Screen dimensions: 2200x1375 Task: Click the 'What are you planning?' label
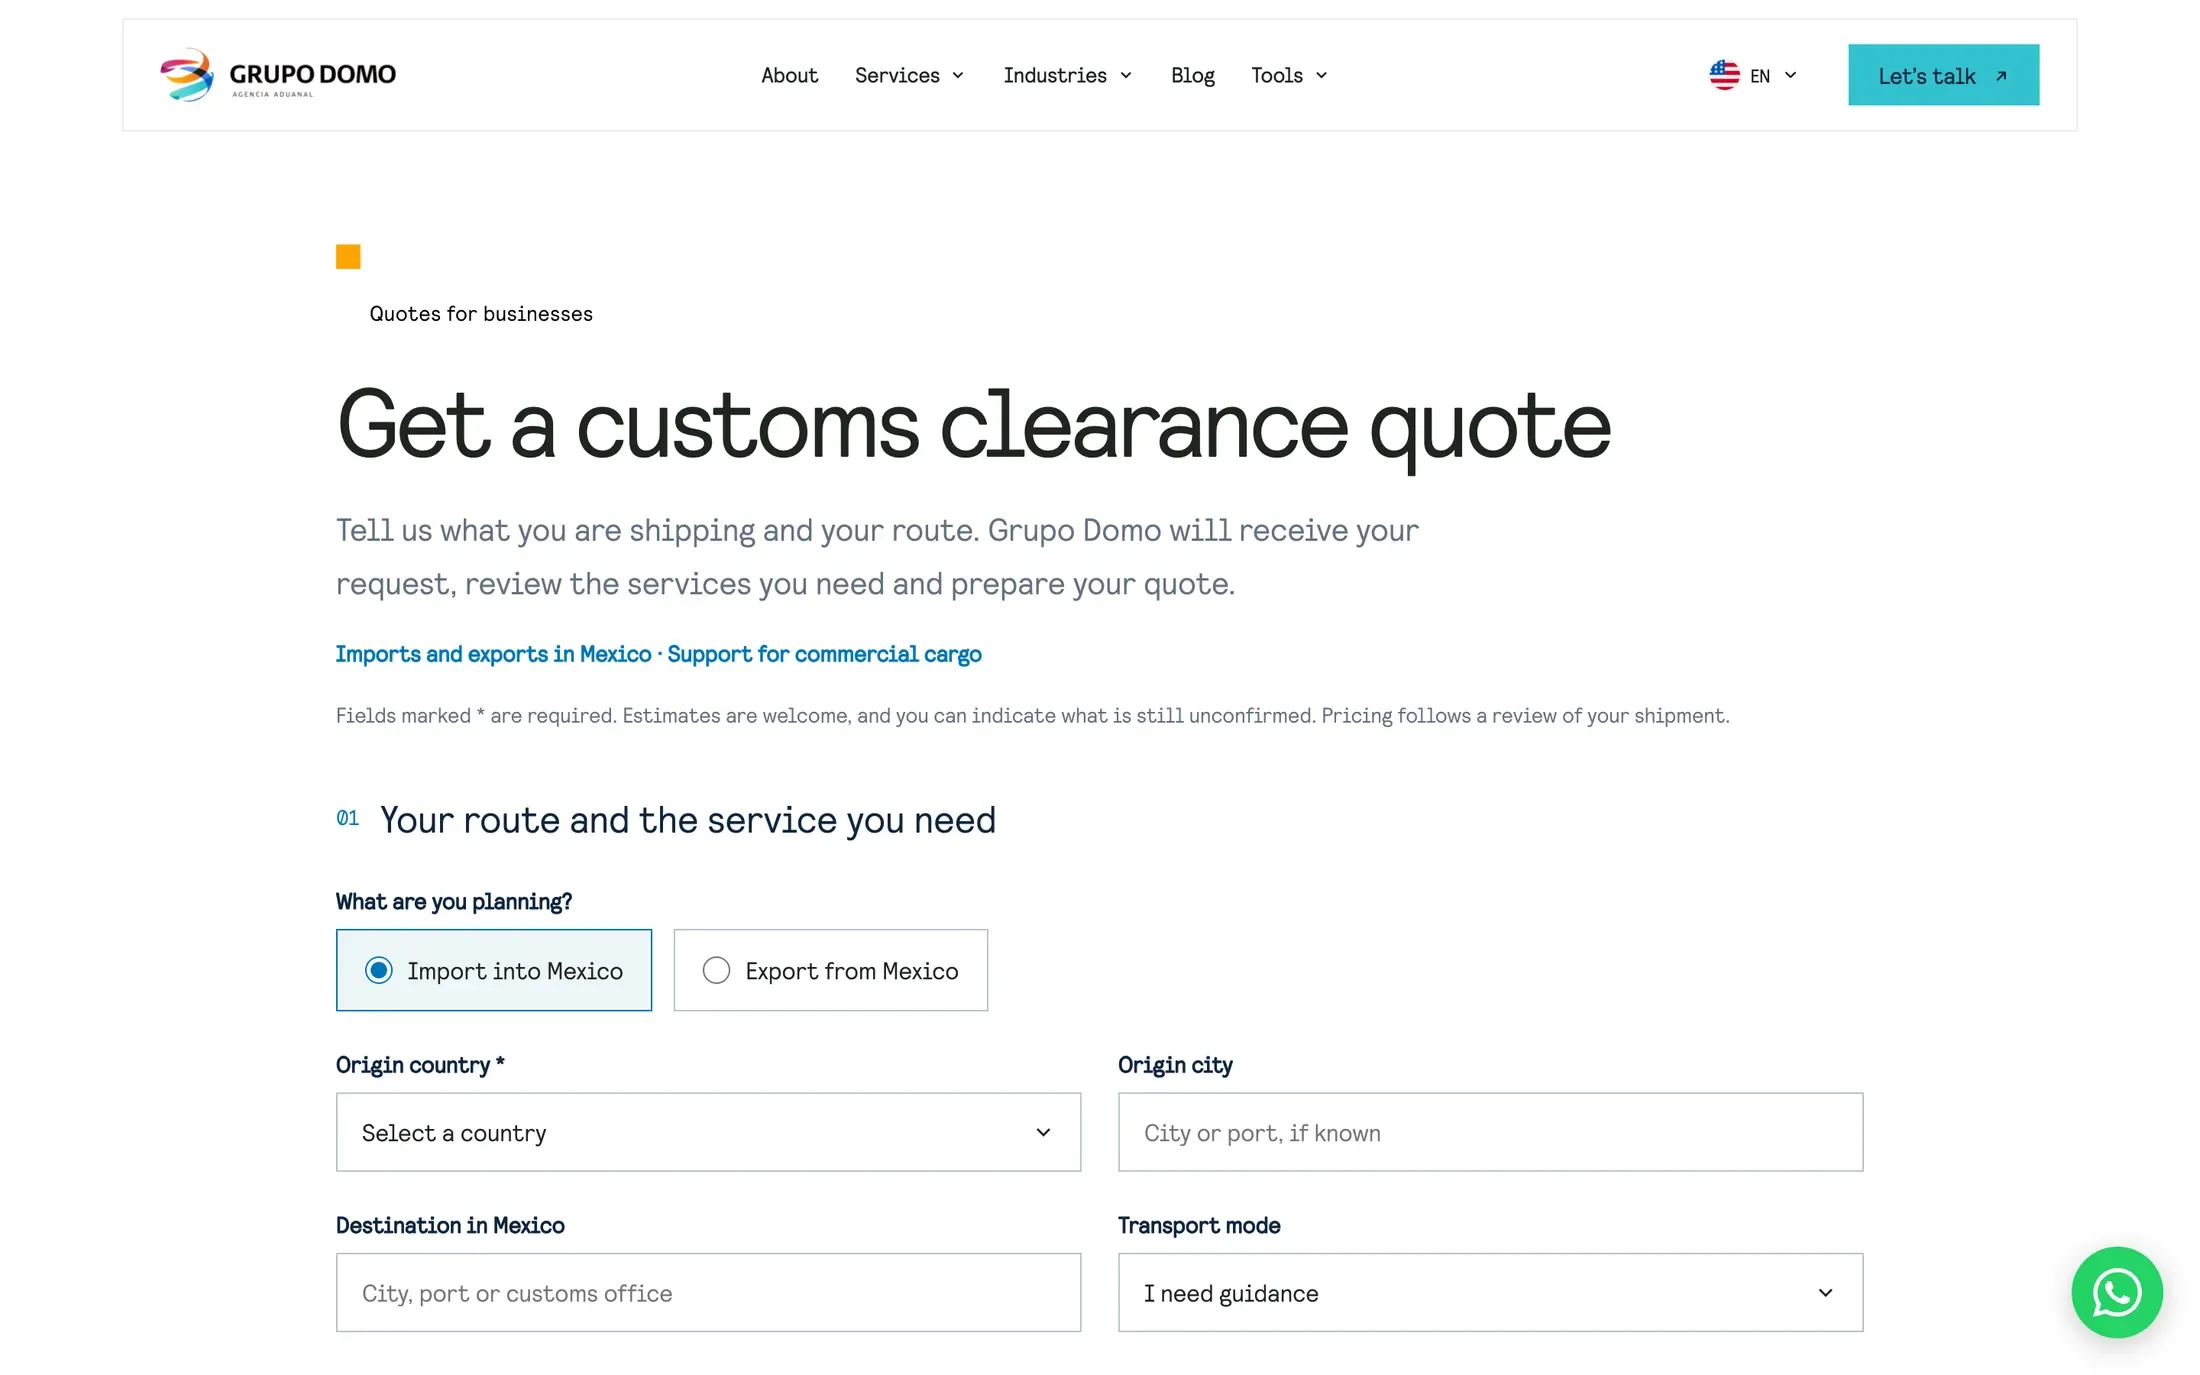454,902
